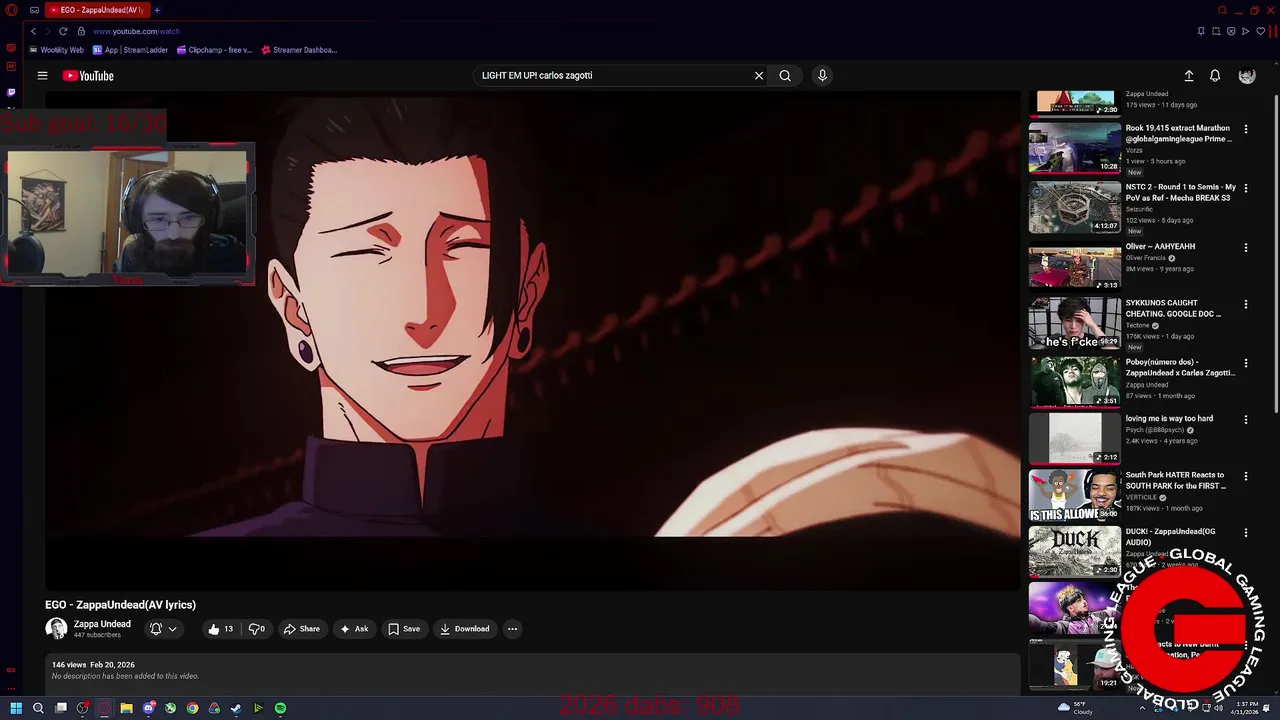This screenshot has height=720, width=1280.
Task: Go back in browser history
Action: coord(33,31)
